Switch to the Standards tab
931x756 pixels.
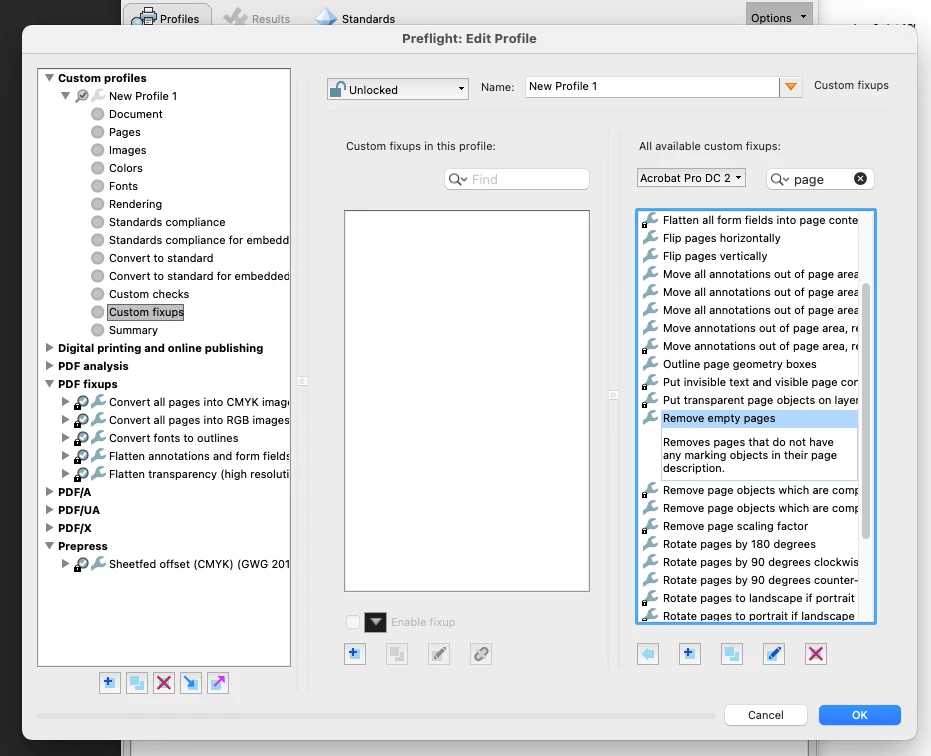click(x=355, y=18)
